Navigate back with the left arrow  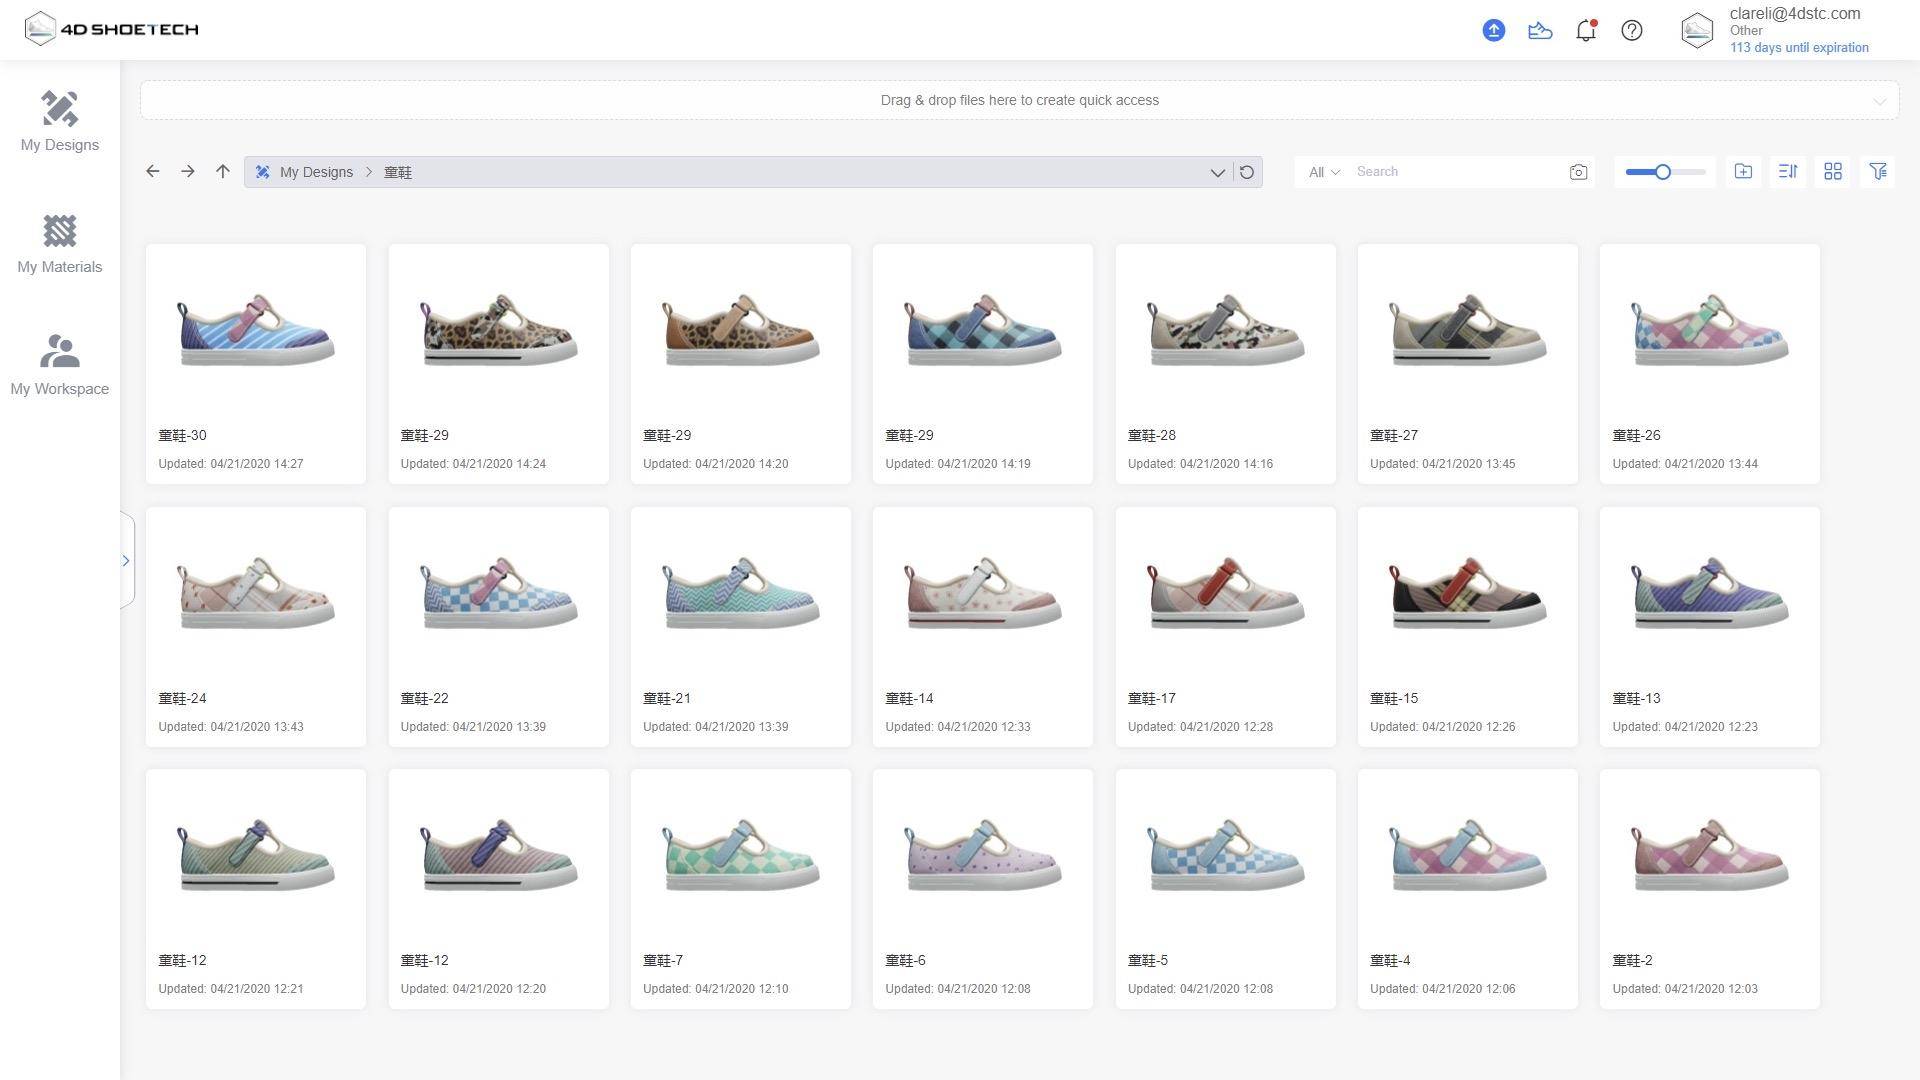click(153, 171)
